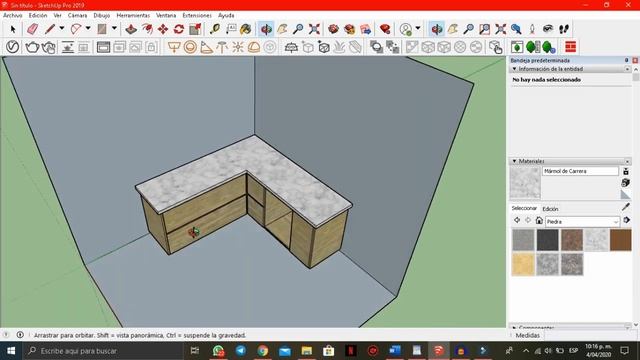Add a V-Ray sphere light
The width and height of the screenshot is (640, 360).
[190, 47]
